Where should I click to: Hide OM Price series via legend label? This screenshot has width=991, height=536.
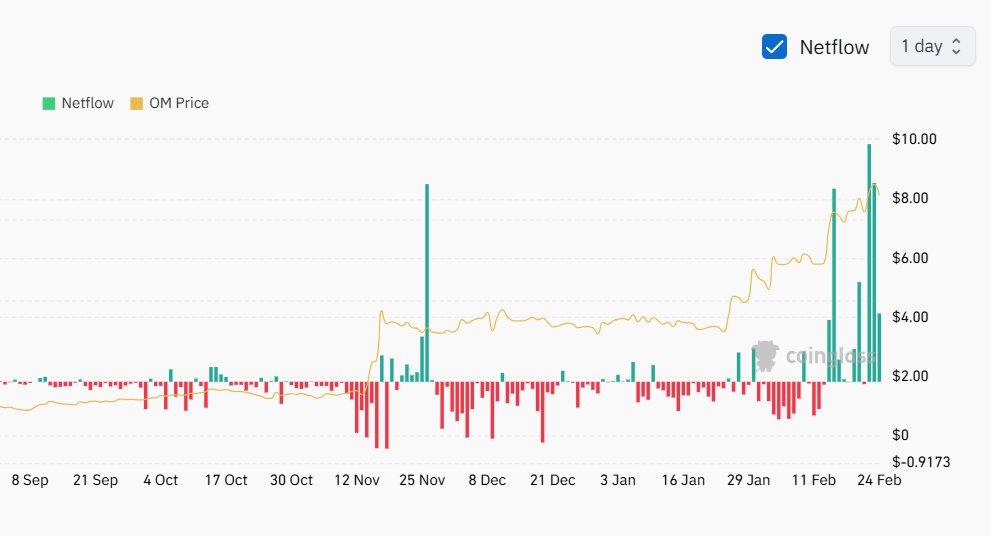(179, 103)
